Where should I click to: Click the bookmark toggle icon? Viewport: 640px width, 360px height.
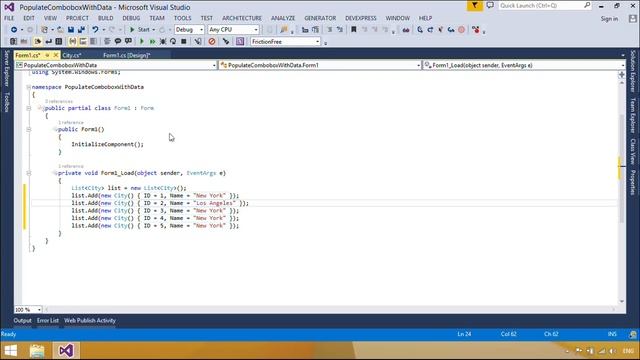[354, 30]
